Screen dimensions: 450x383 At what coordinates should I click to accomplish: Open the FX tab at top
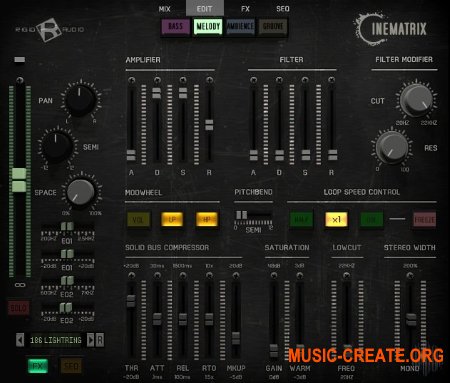click(x=245, y=9)
